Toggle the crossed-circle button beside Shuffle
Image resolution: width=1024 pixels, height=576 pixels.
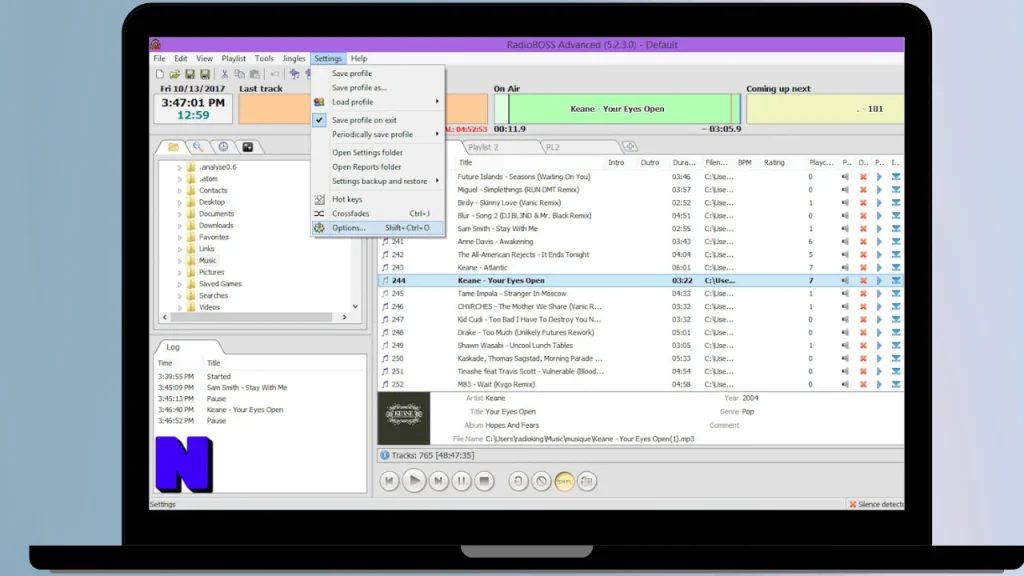541,481
